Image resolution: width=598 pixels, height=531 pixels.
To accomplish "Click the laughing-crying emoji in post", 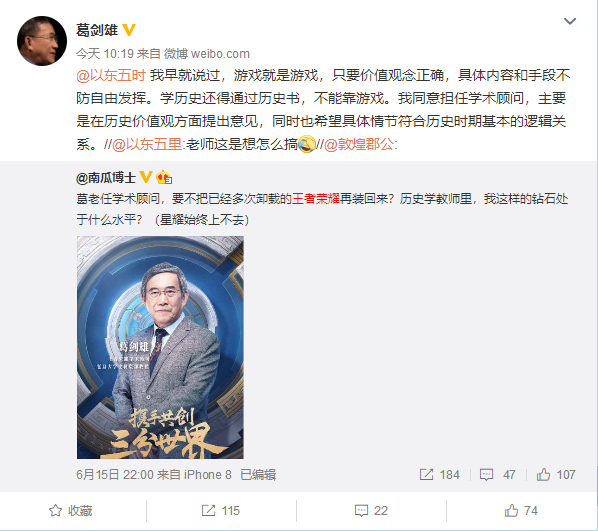I will (x=307, y=144).
